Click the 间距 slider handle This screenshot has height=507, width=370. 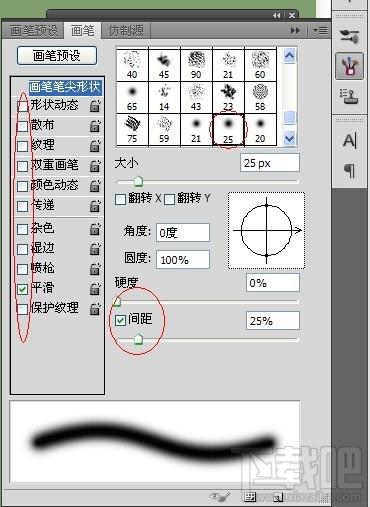(x=138, y=339)
